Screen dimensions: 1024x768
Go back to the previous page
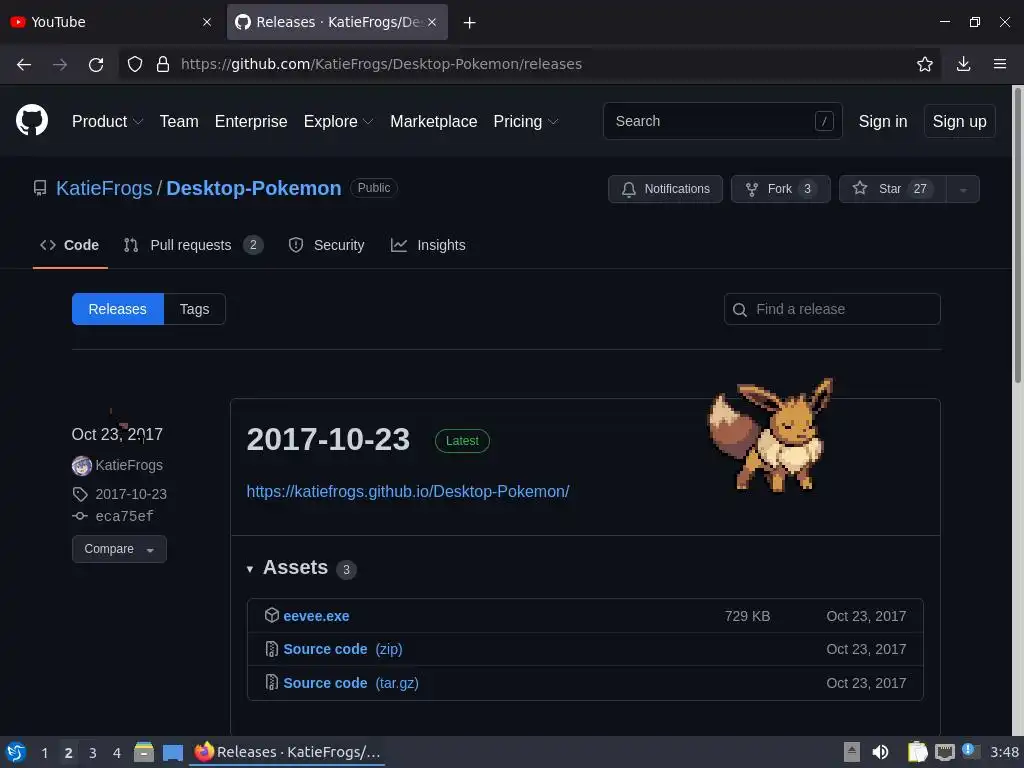pos(24,64)
